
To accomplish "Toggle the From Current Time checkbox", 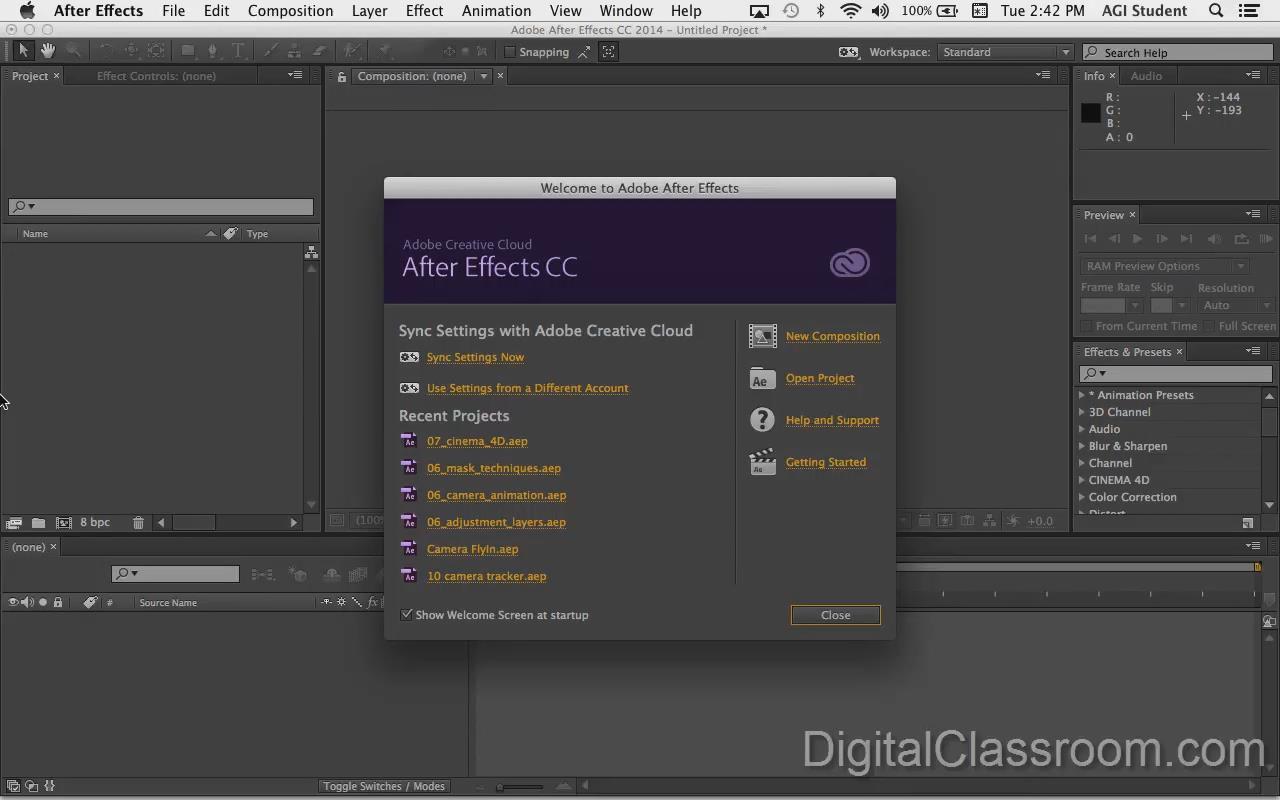I will point(1086,326).
